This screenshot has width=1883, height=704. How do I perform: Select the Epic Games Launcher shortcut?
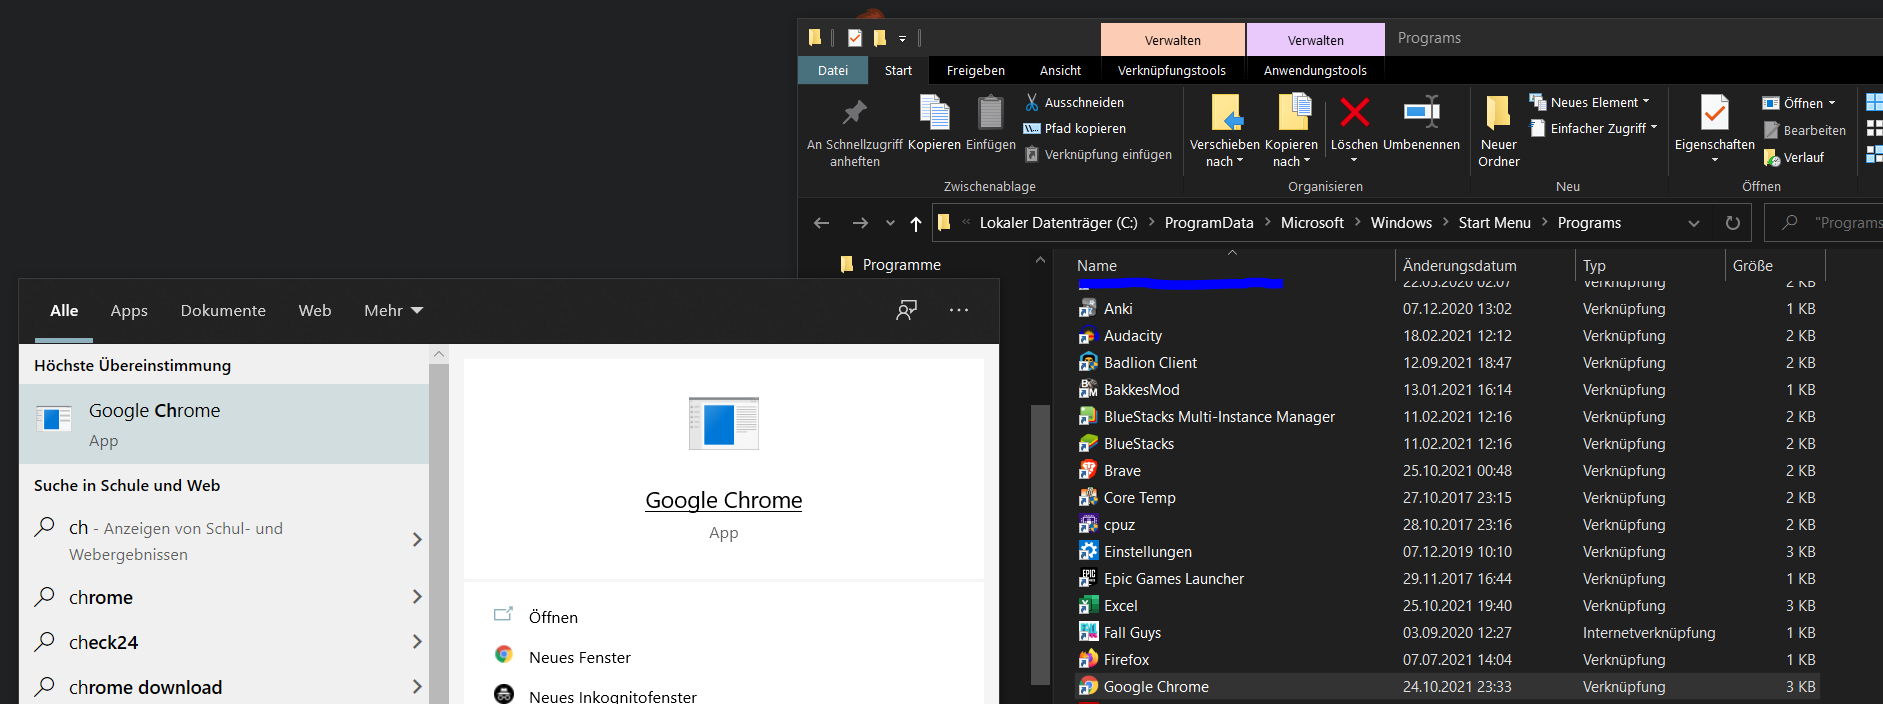point(1174,578)
